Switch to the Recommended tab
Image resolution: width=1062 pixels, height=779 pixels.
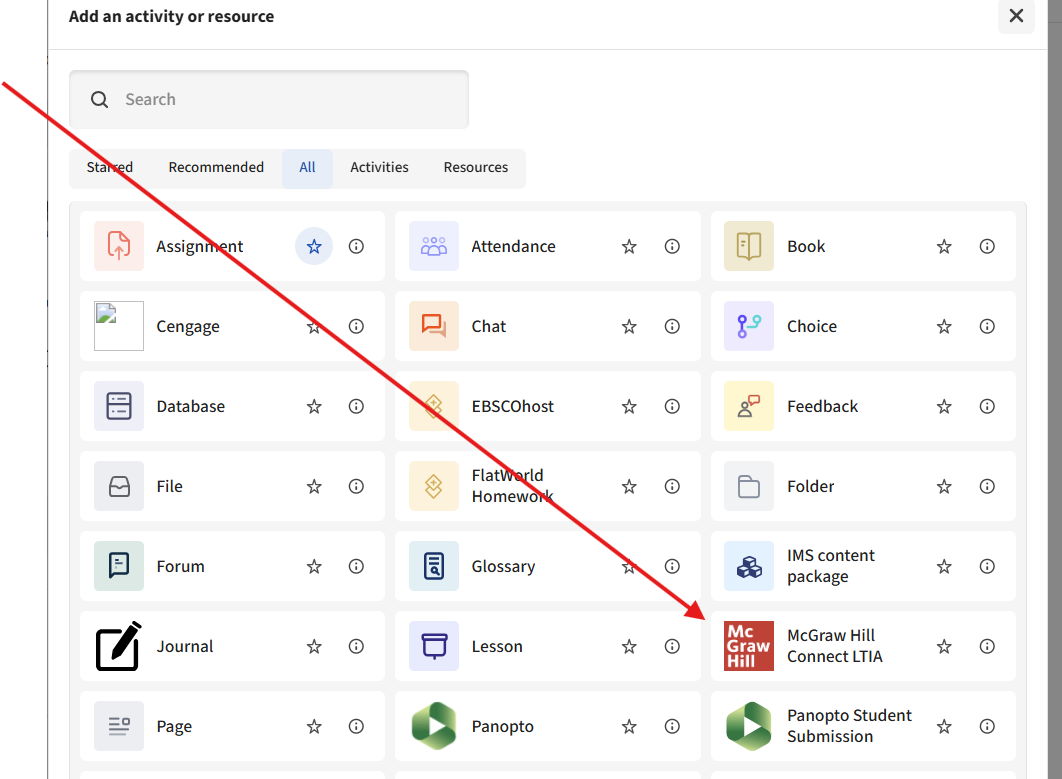[216, 168]
